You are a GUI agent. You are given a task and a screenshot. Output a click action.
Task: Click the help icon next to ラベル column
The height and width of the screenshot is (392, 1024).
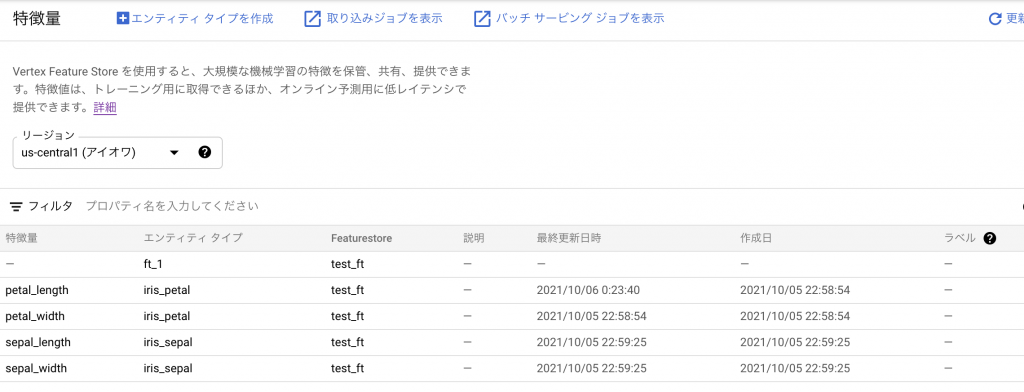(x=989, y=238)
